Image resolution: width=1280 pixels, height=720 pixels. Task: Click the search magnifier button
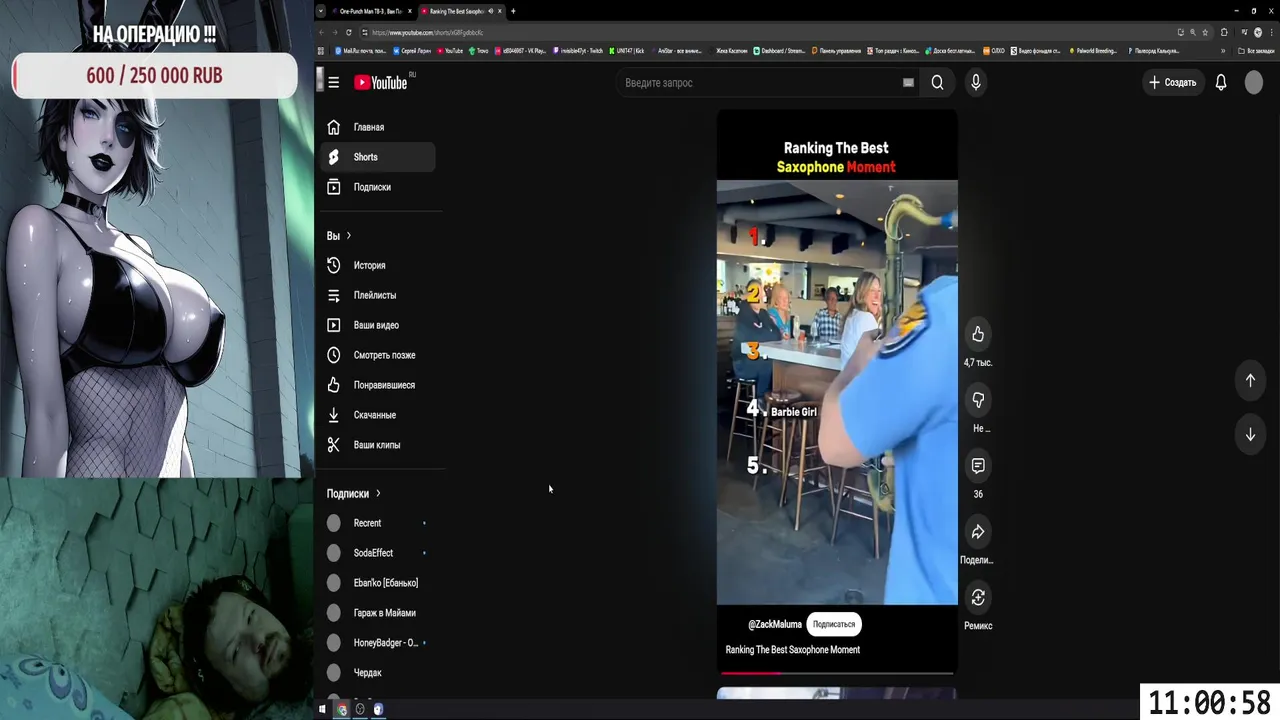tap(937, 83)
